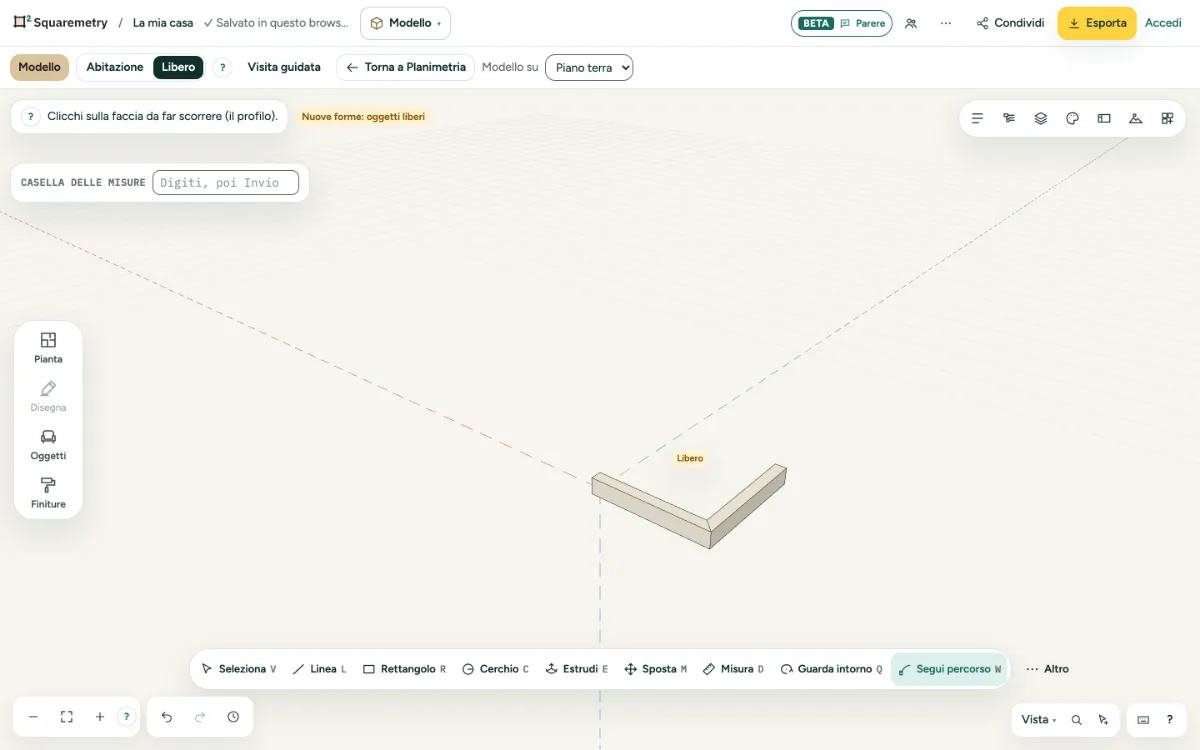Click Torna a Planimetria
This screenshot has width=1200, height=750.
click(x=405, y=67)
